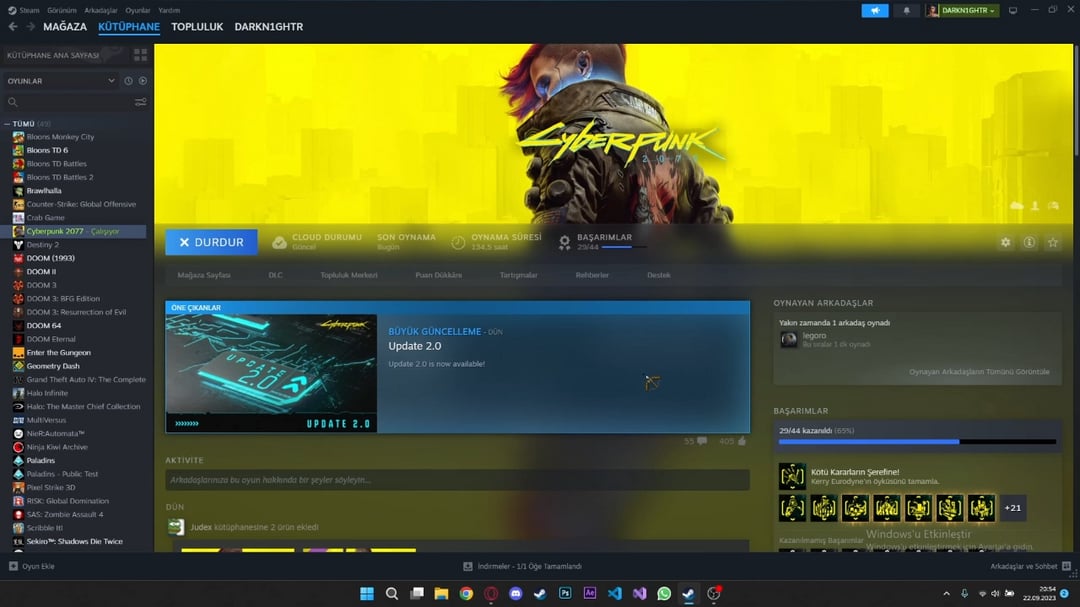Open Puan Dükkânı link
Screen dimensions: 1080x607
(439, 275)
